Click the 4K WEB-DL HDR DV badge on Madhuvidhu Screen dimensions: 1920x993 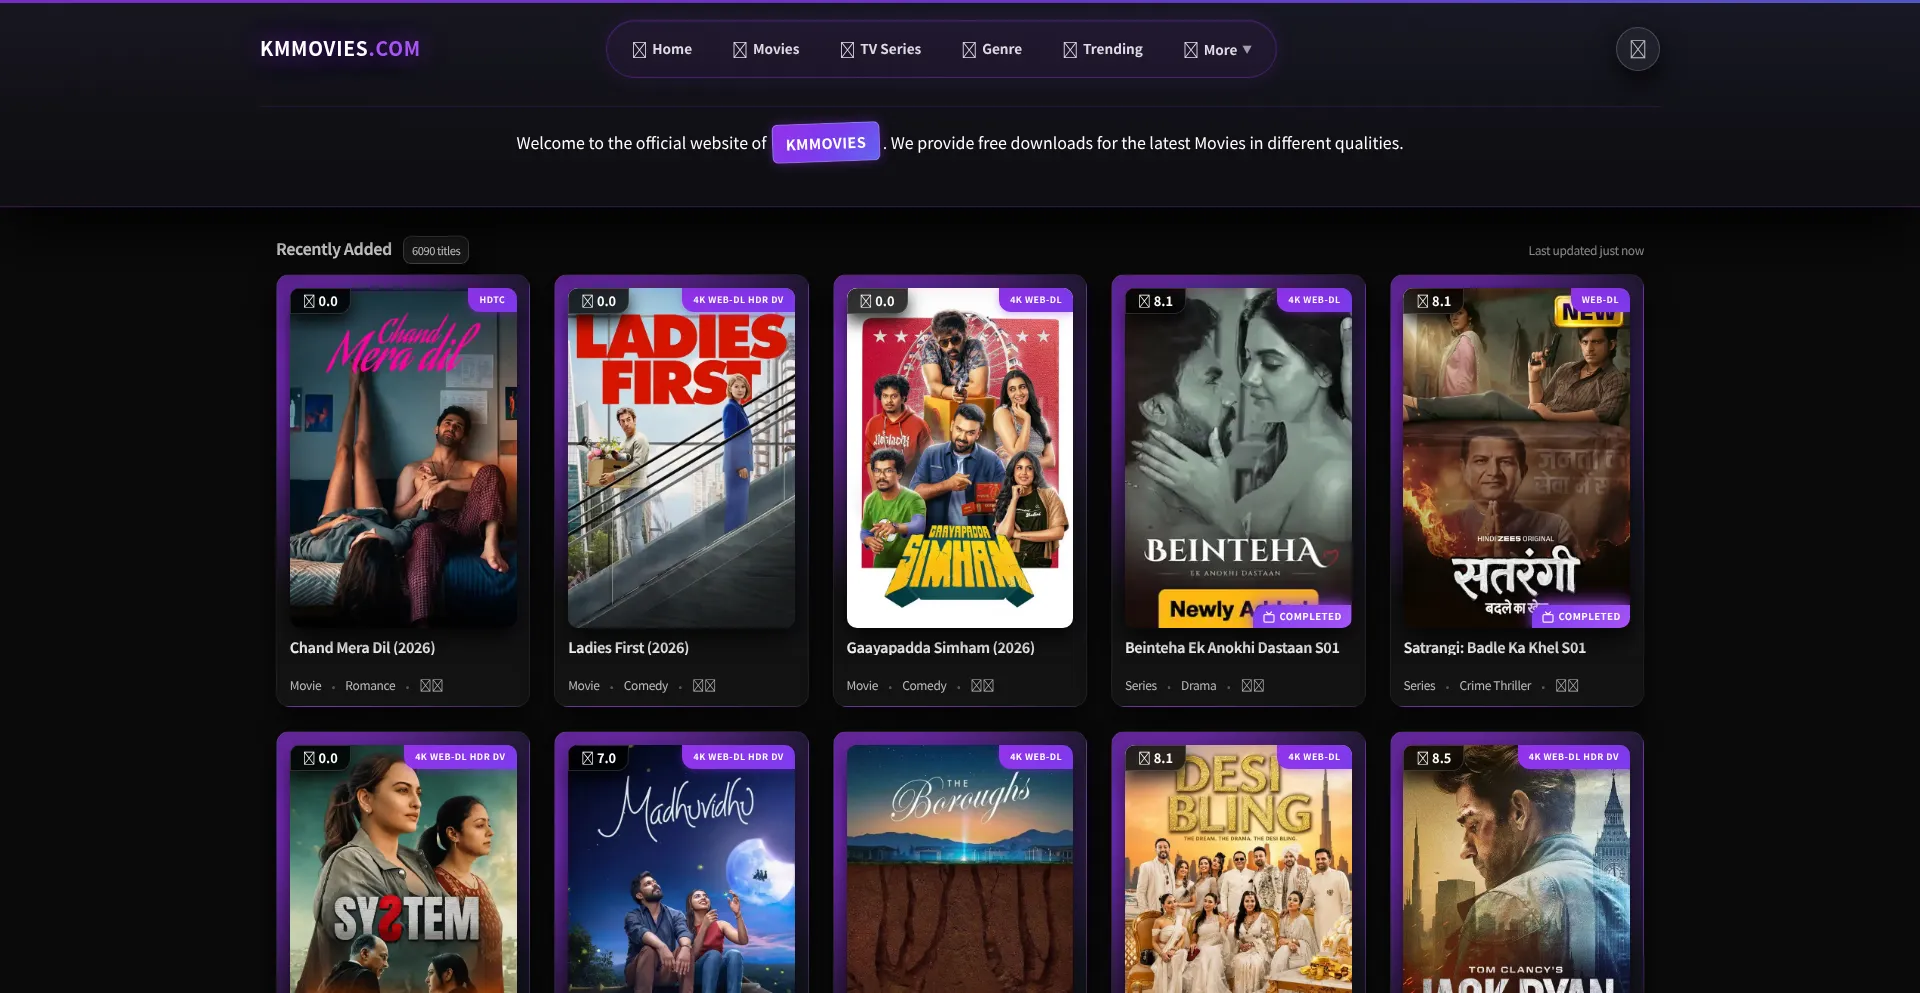coord(738,757)
